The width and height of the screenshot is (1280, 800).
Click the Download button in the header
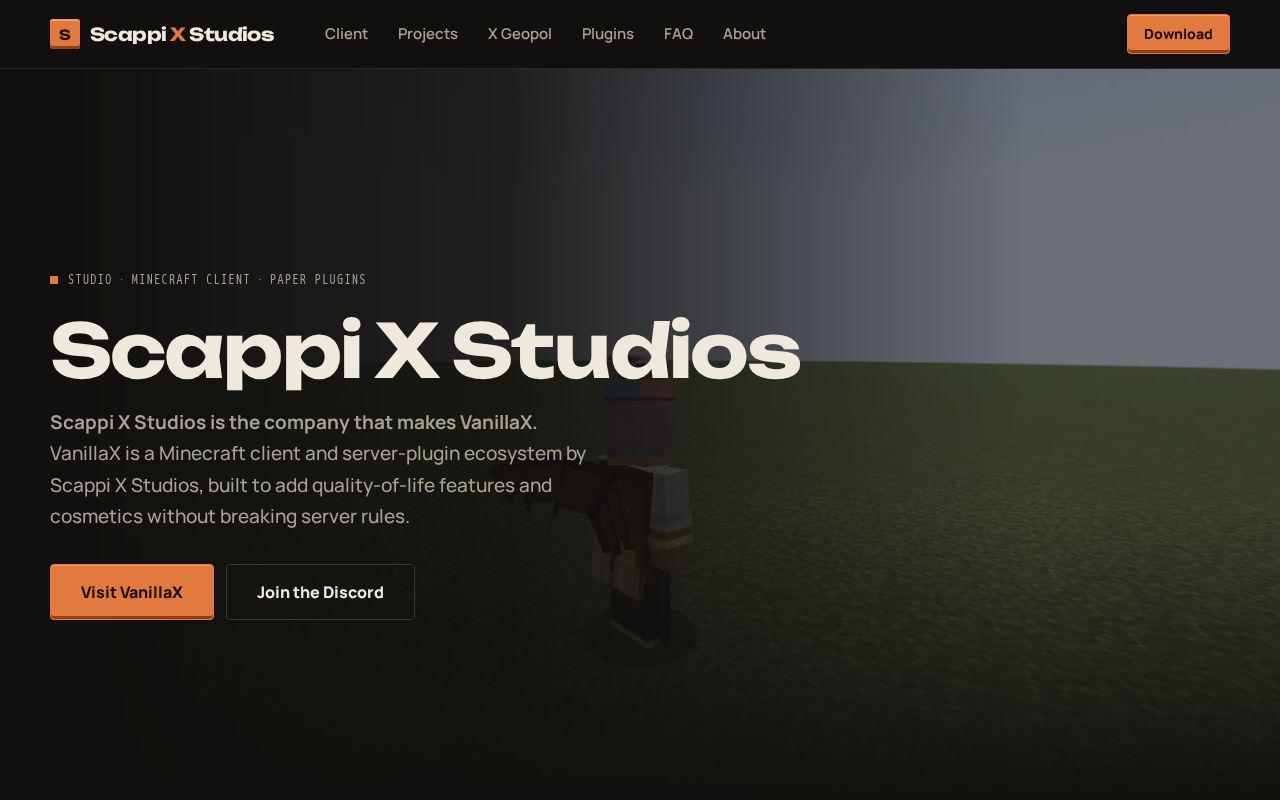[x=1178, y=34]
